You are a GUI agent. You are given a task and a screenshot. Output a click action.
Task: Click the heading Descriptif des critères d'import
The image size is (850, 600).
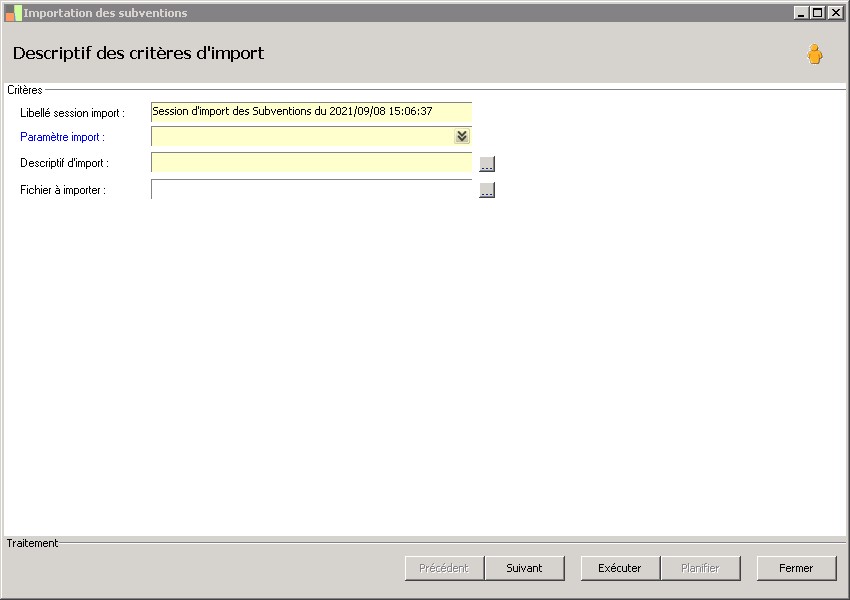pos(138,53)
